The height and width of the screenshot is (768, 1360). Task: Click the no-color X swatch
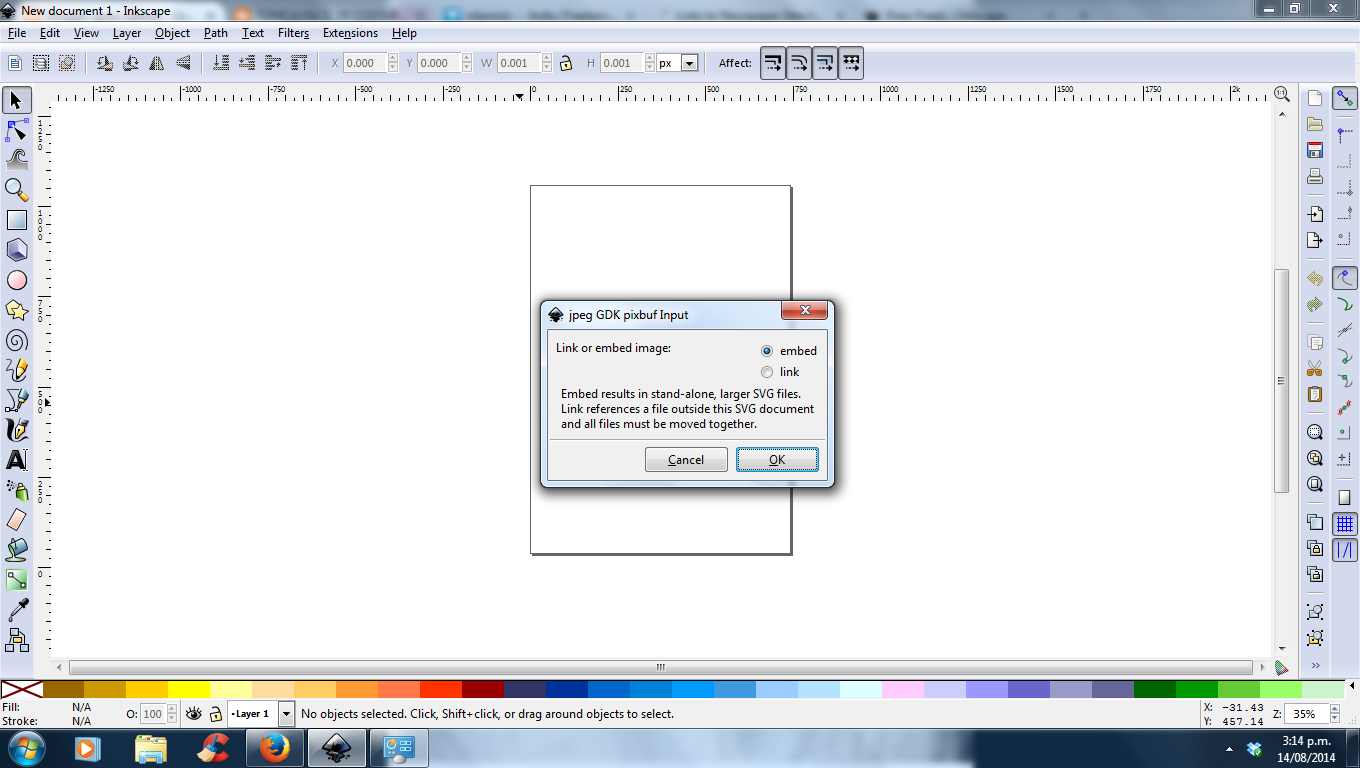21,690
